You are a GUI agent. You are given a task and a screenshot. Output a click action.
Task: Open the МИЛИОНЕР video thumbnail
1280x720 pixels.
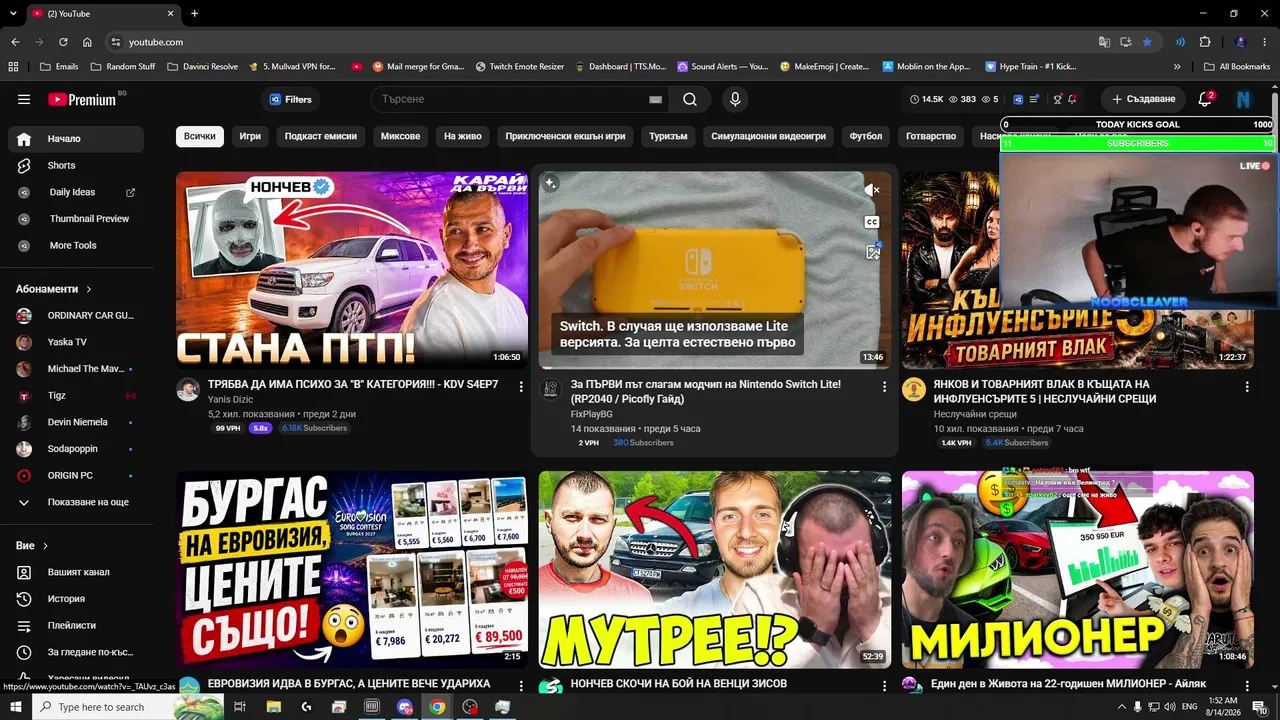[x=1078, y=570]
